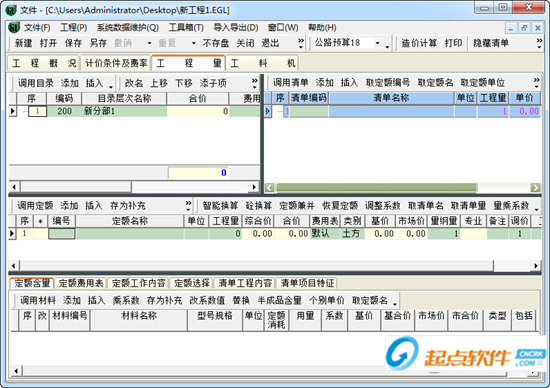The image size is (550, 388).
Task: Switch to the 工料机 tab
Action: (262, 63)
